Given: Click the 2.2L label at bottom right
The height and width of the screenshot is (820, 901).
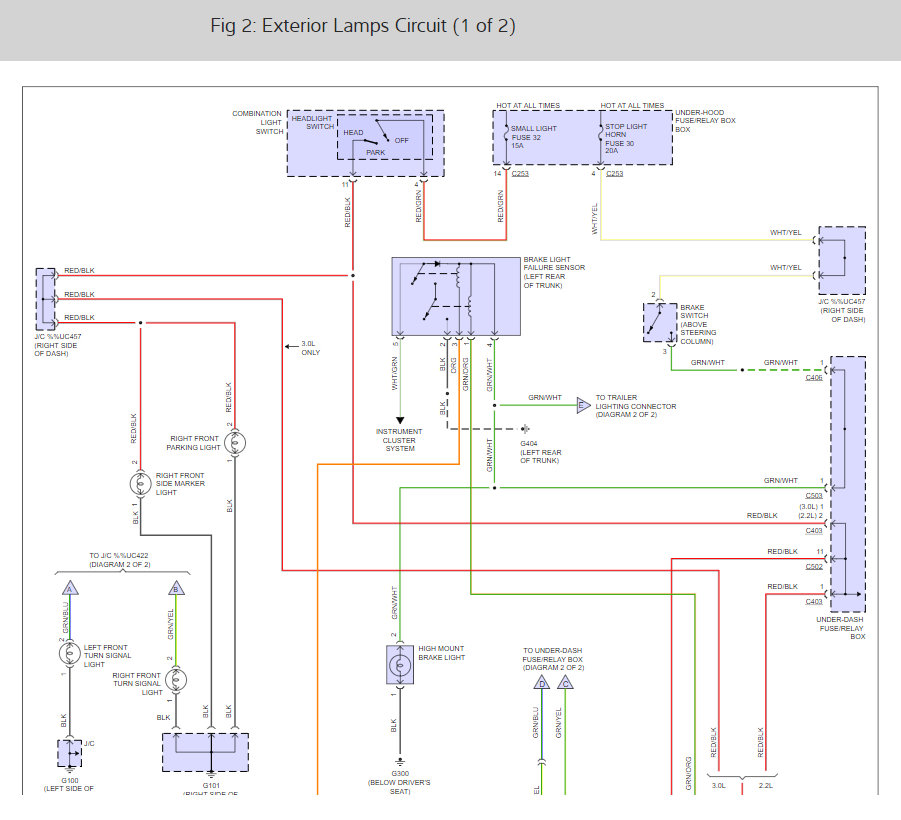Looking at the screenshot, I should [766, 786].
